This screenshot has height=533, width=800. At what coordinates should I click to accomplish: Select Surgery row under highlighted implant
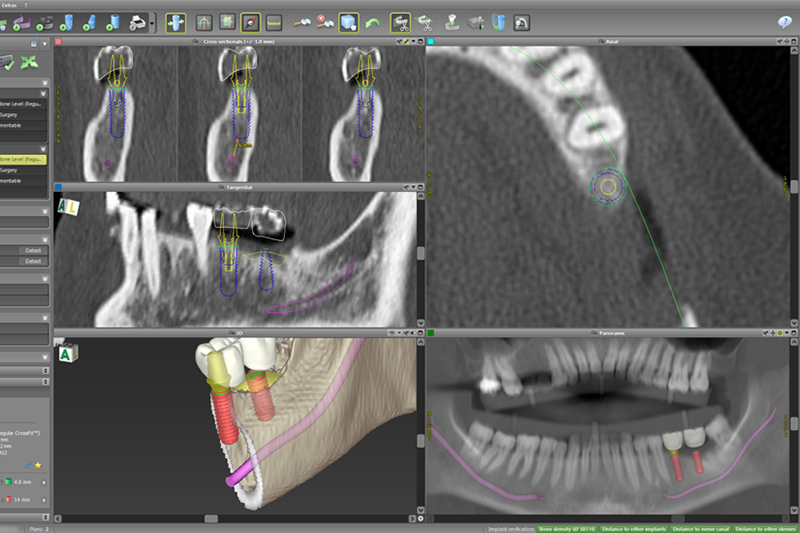point(23,170)
